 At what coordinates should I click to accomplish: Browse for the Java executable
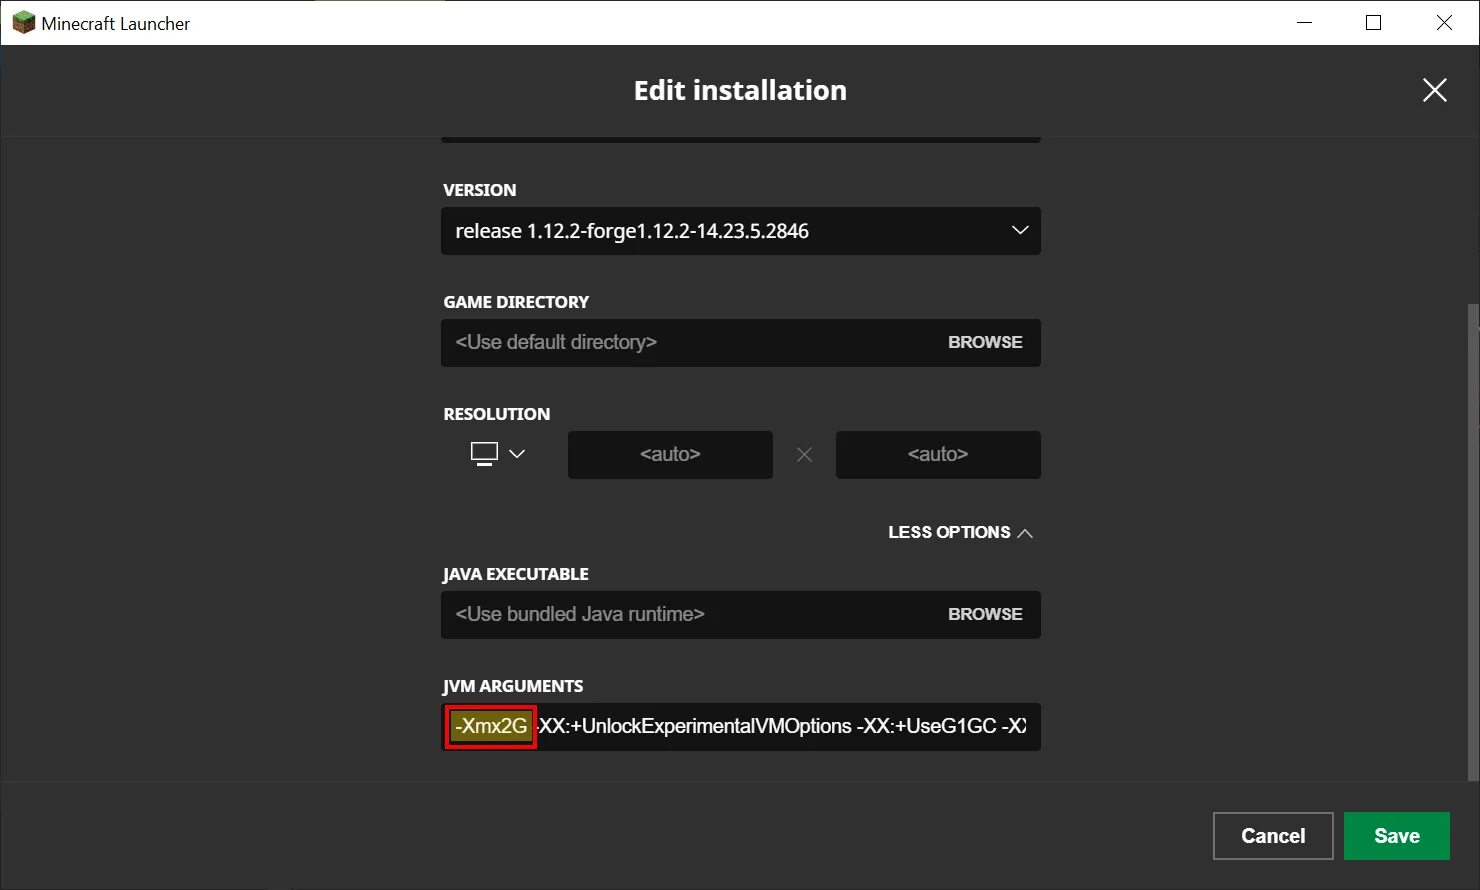click(985, 614)
